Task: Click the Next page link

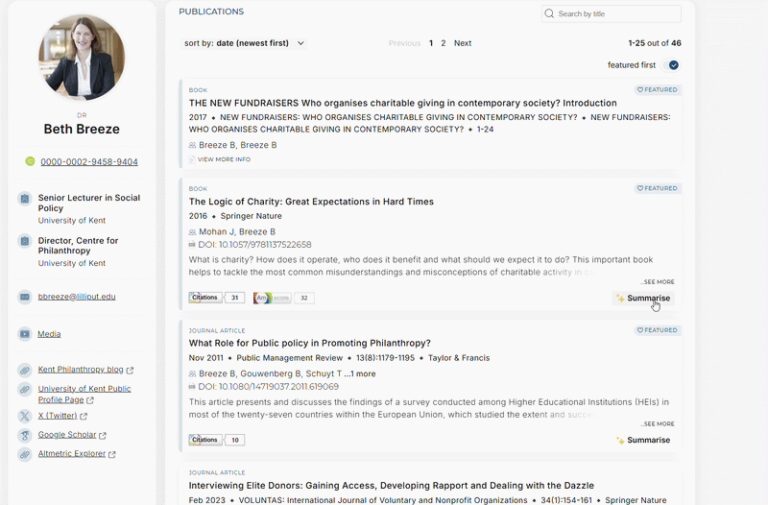Action: click(462, 43)
